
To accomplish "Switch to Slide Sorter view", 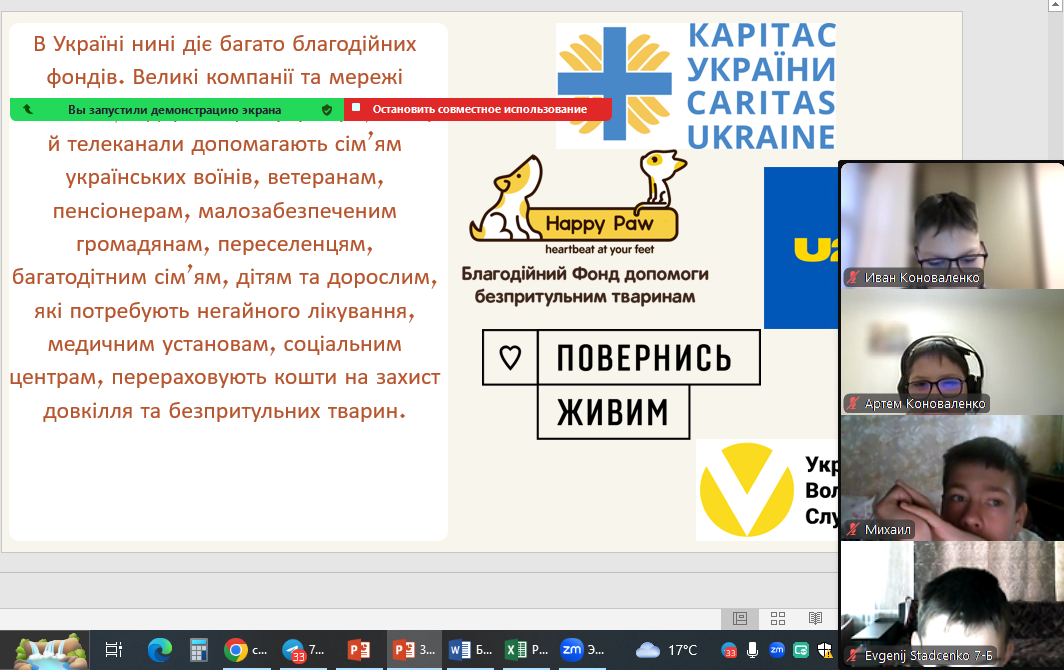I will point(778,618).
